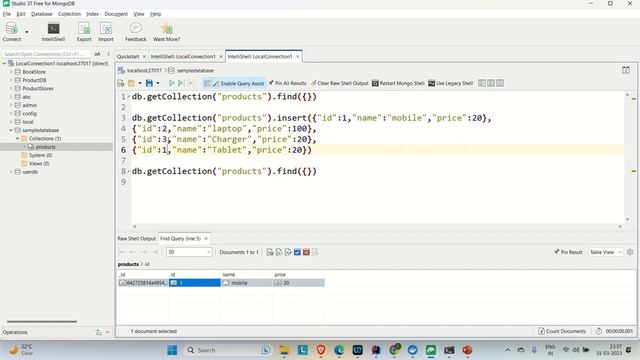Expand the usersdb database node
This screenshot has height=360, width=640.
pyautogui.click(x=11, y=172)
